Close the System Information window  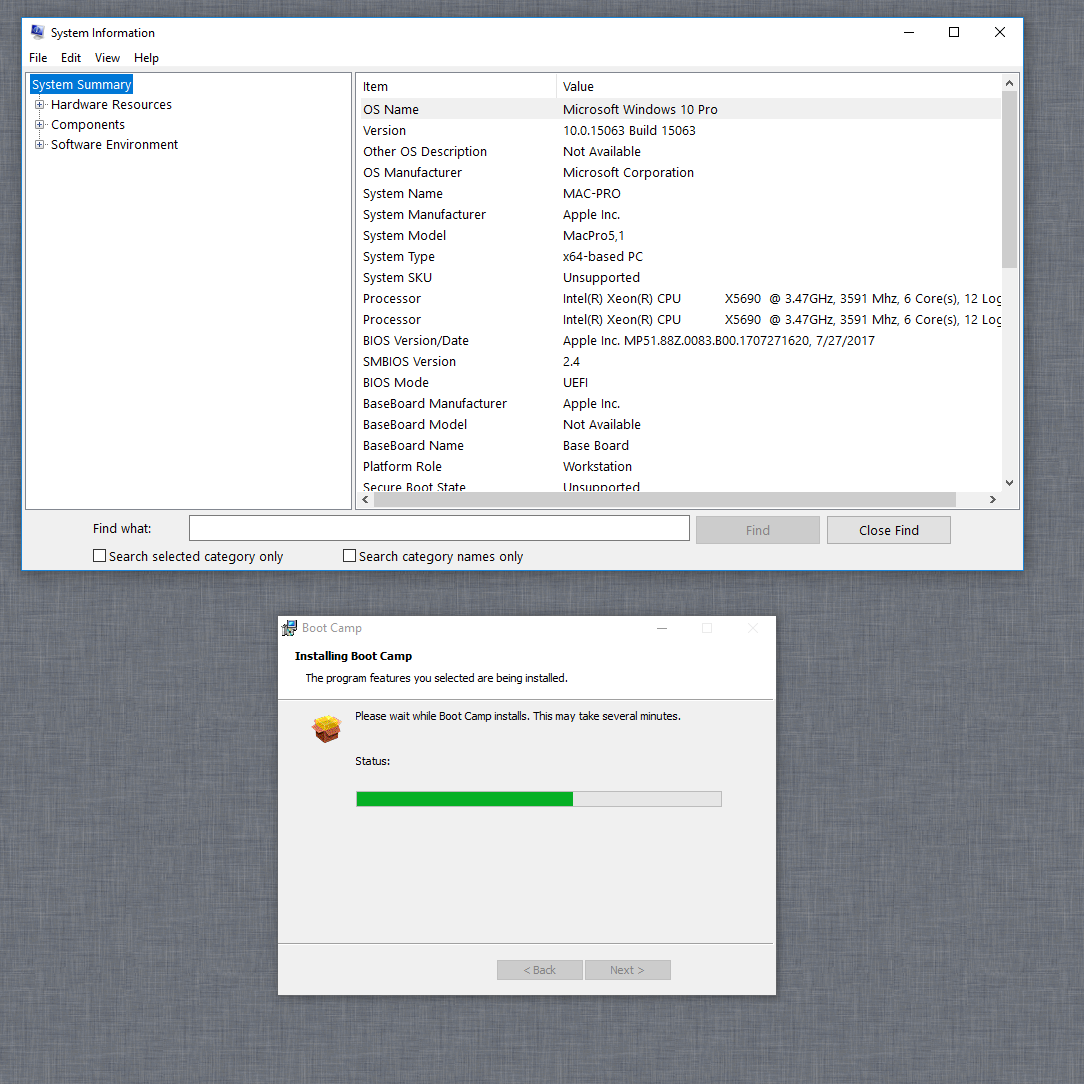[1000, 32]
